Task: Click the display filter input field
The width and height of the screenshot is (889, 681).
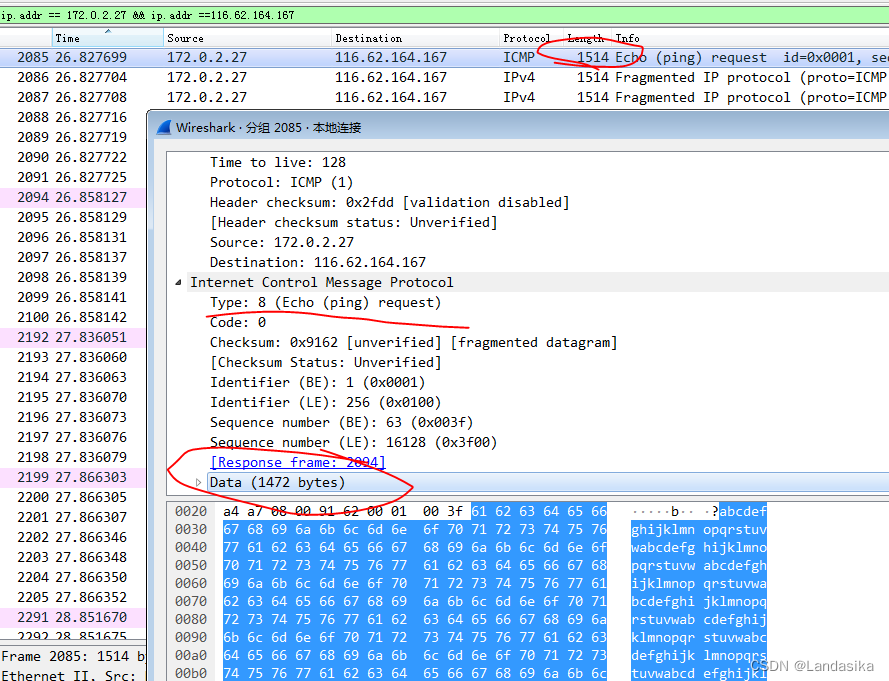Action: click(x=444, y=15)
